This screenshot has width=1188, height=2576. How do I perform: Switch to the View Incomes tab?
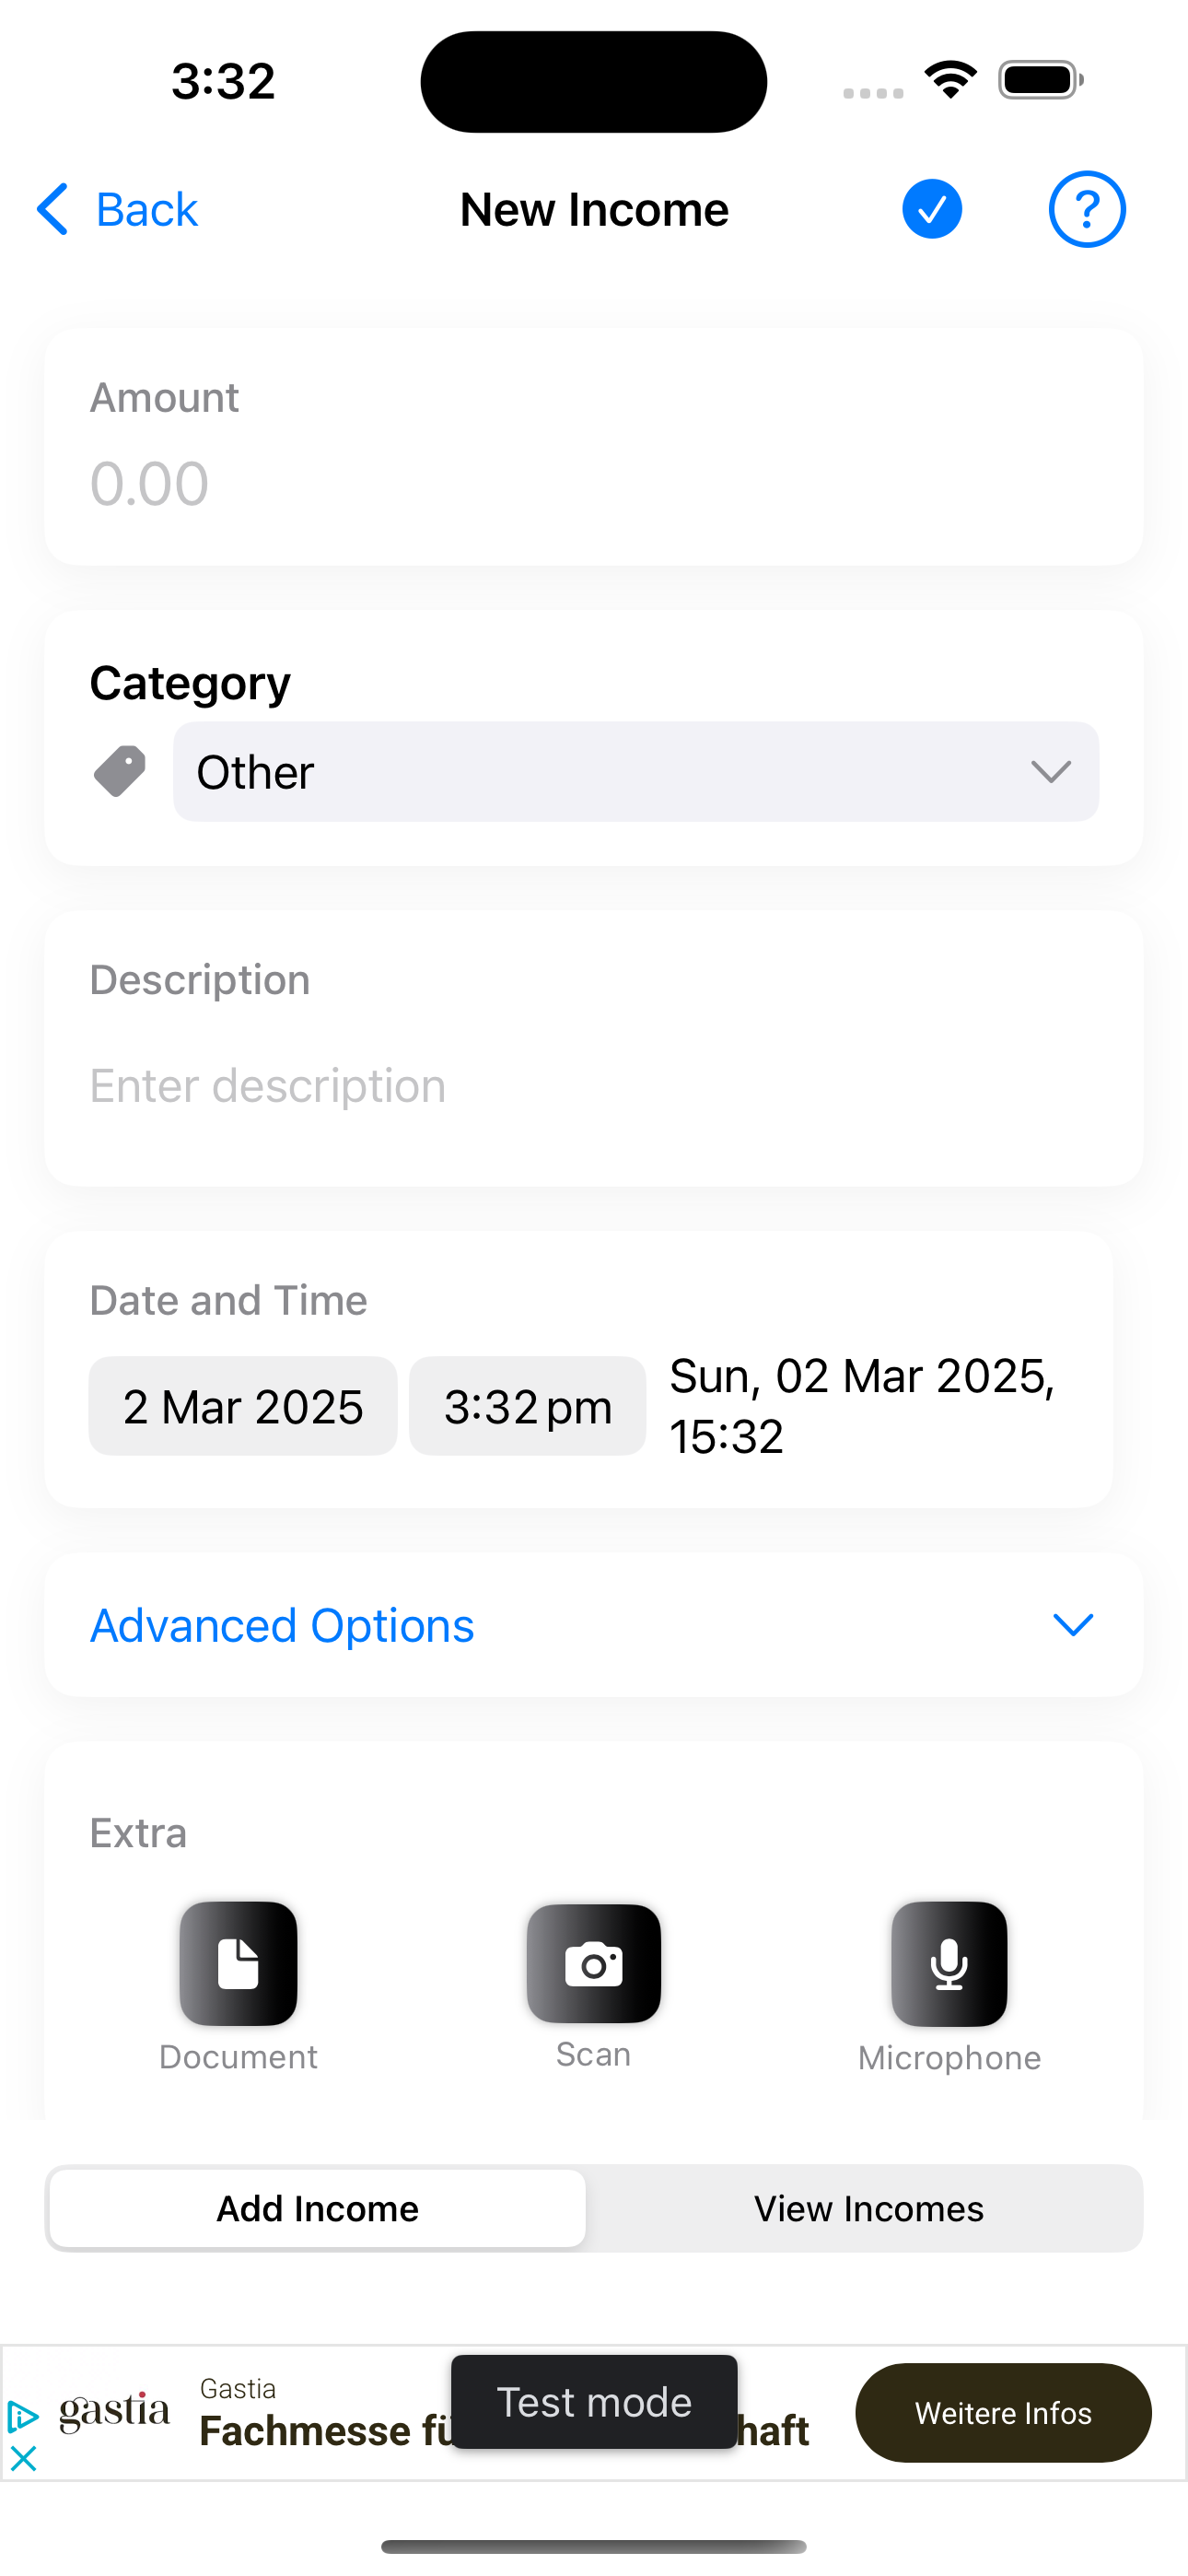[868, 2208]
